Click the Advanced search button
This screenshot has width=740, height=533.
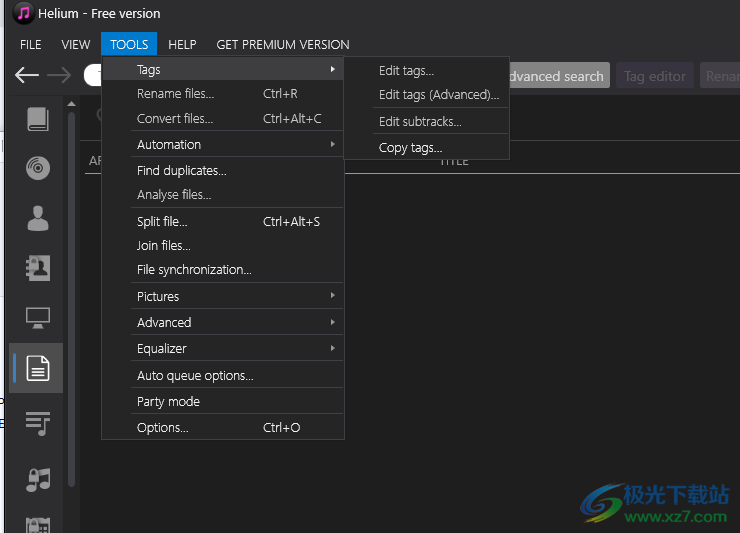[556, 76]
